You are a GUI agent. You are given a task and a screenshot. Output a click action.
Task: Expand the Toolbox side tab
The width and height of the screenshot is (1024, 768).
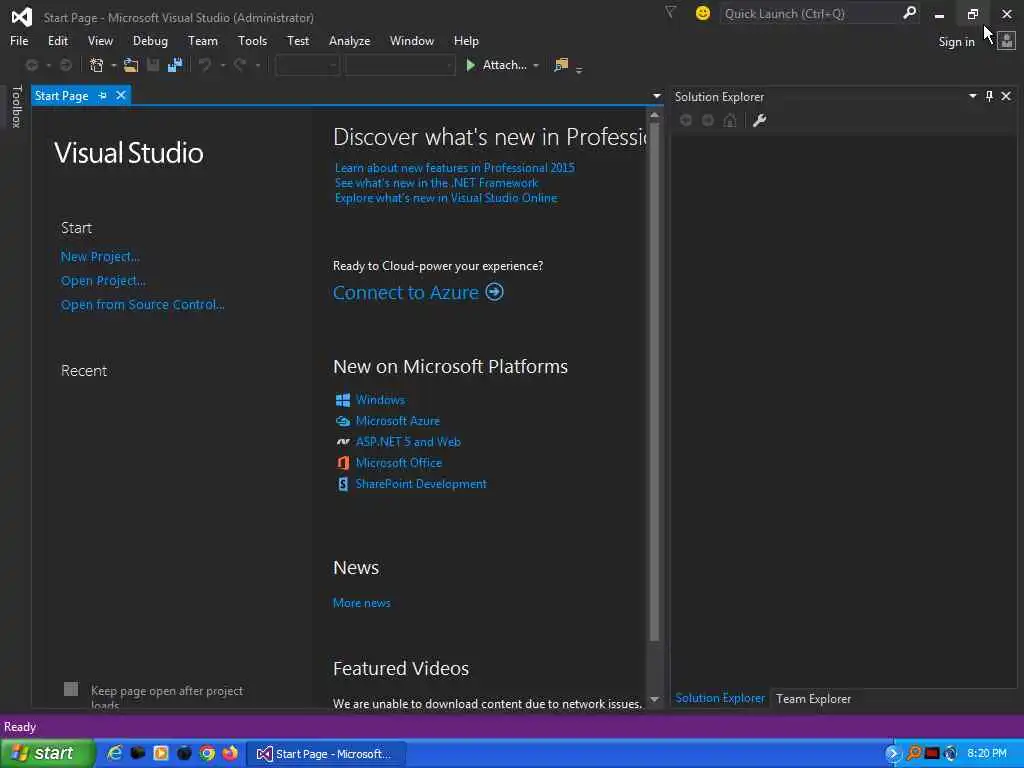[x=16, y=106]
